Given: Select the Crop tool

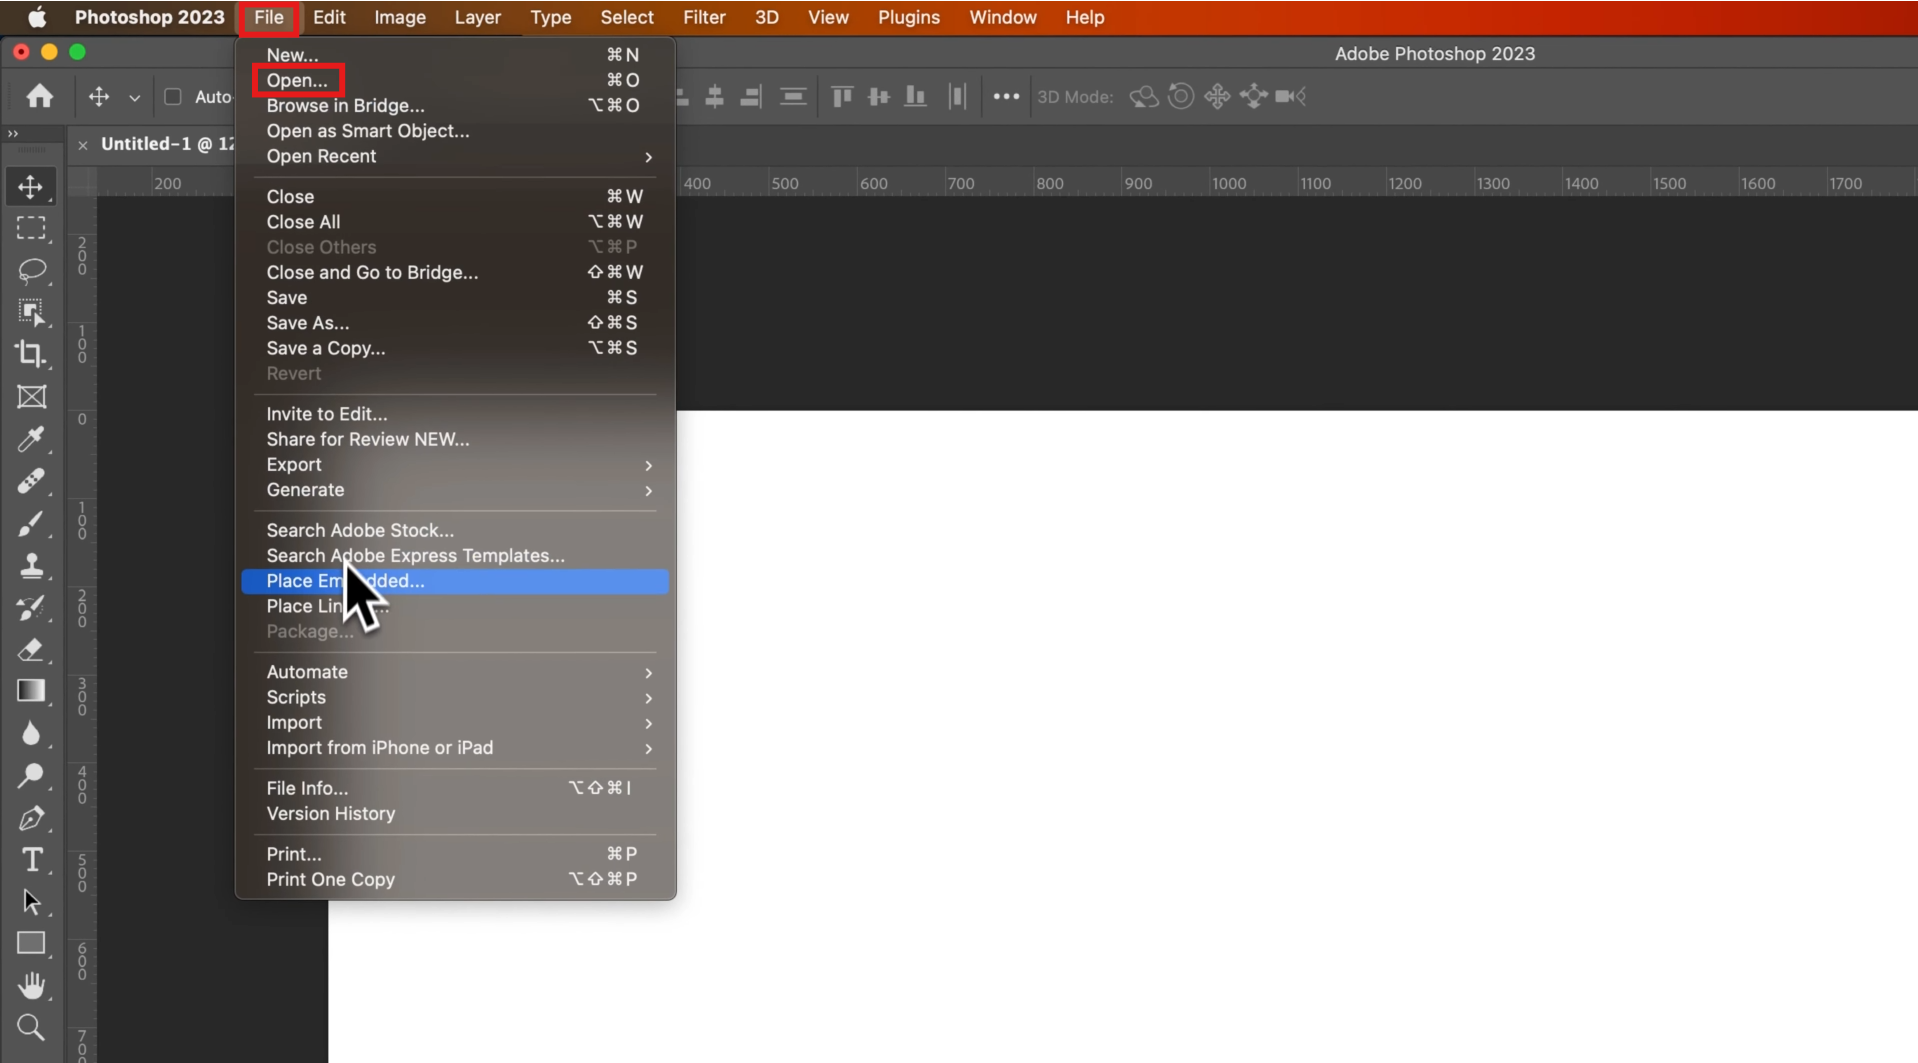Looking at the screenshot, I should (x=31, y=354).
